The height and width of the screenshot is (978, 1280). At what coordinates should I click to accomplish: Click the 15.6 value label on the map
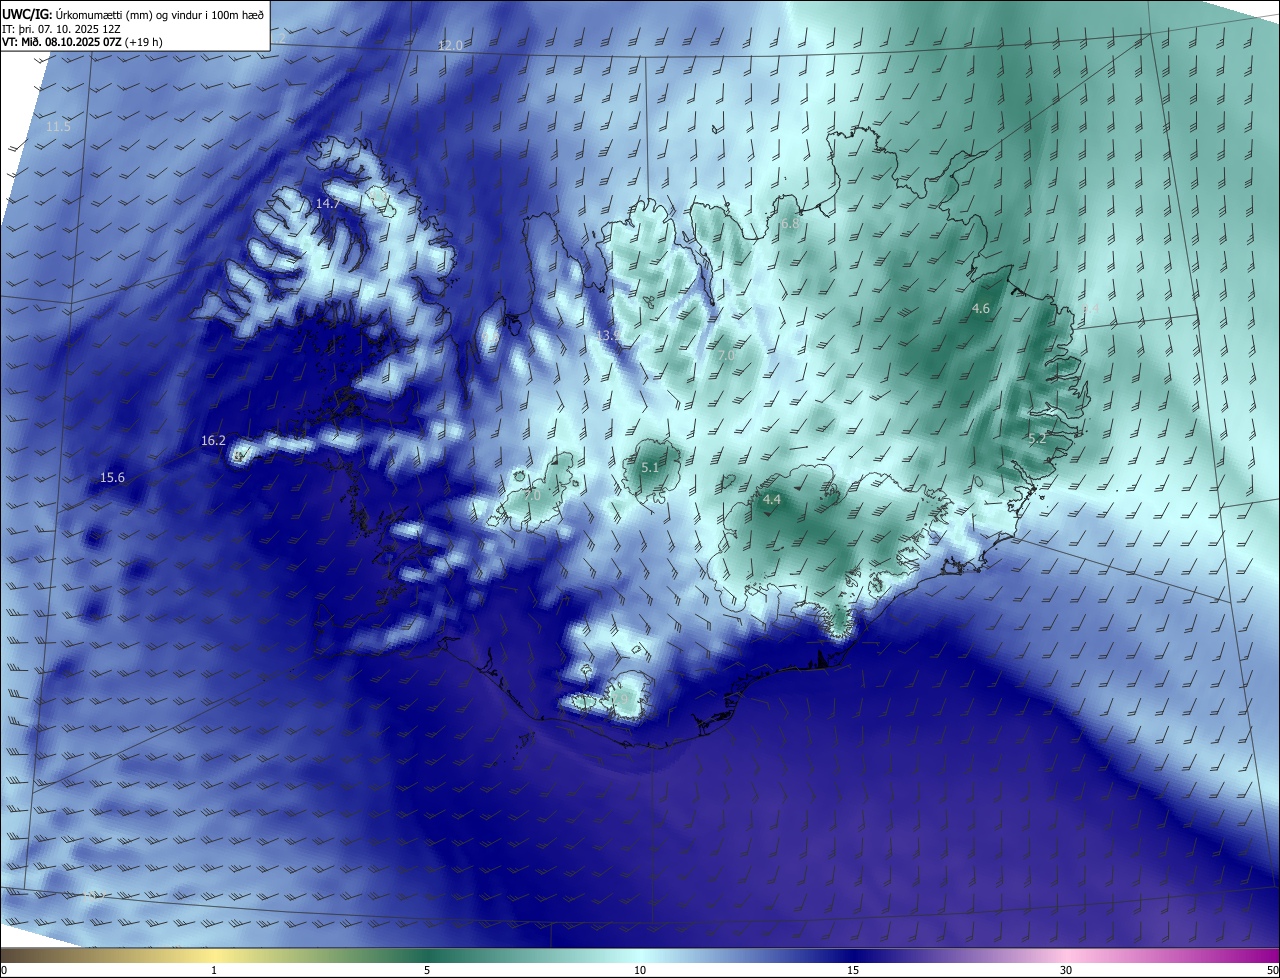112,478
